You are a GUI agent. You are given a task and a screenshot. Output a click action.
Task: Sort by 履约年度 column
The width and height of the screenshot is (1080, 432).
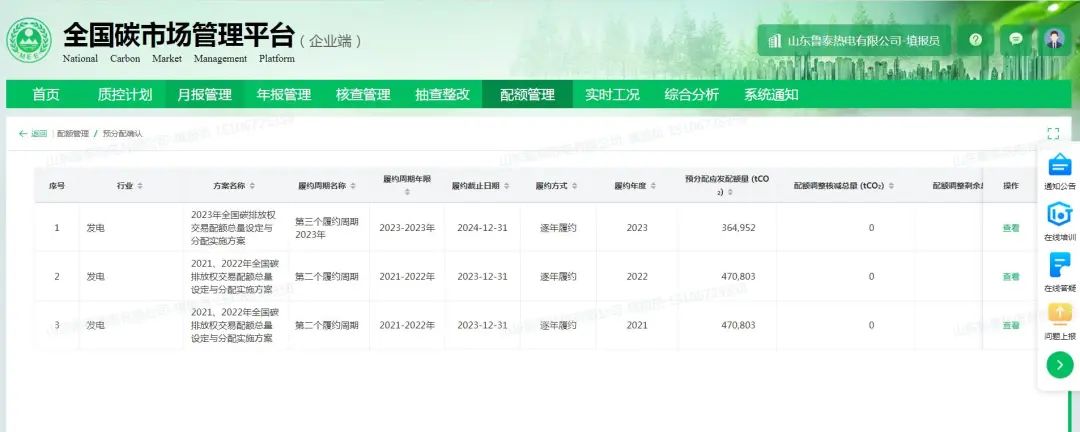[x=653, y=186]
